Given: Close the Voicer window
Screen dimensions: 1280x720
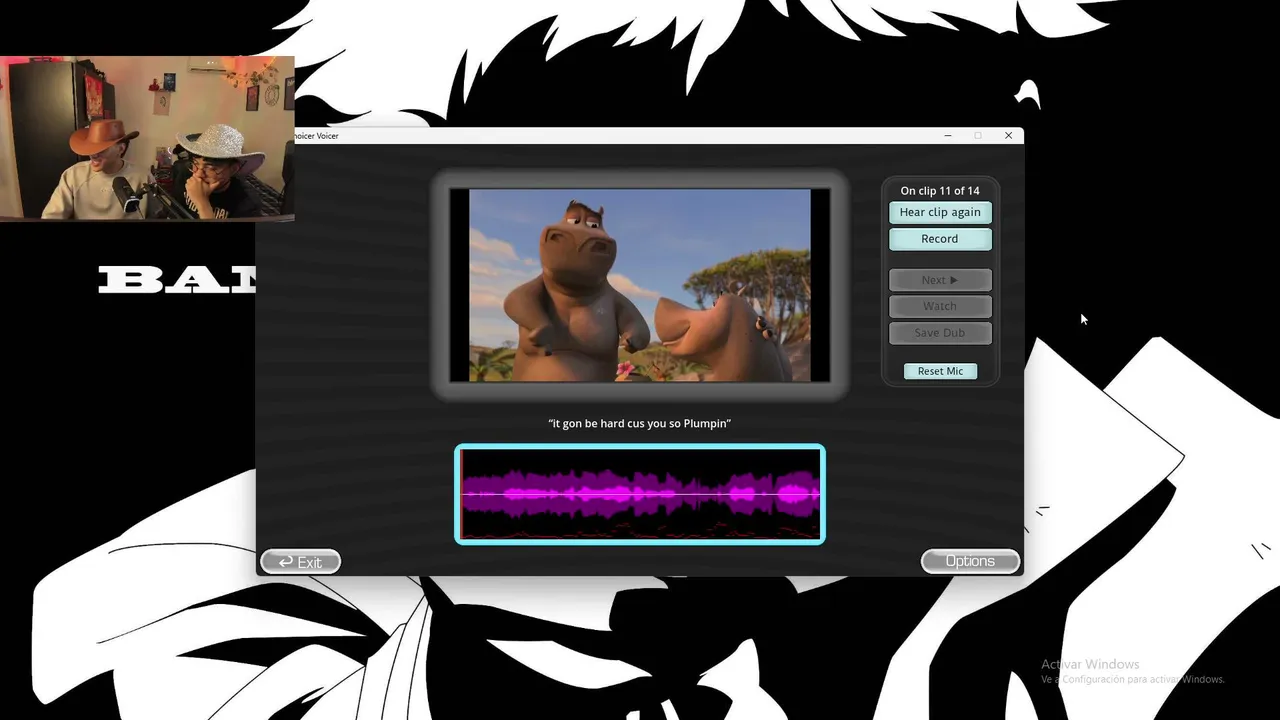Looking at the screenshot, I should point(1008,135).
